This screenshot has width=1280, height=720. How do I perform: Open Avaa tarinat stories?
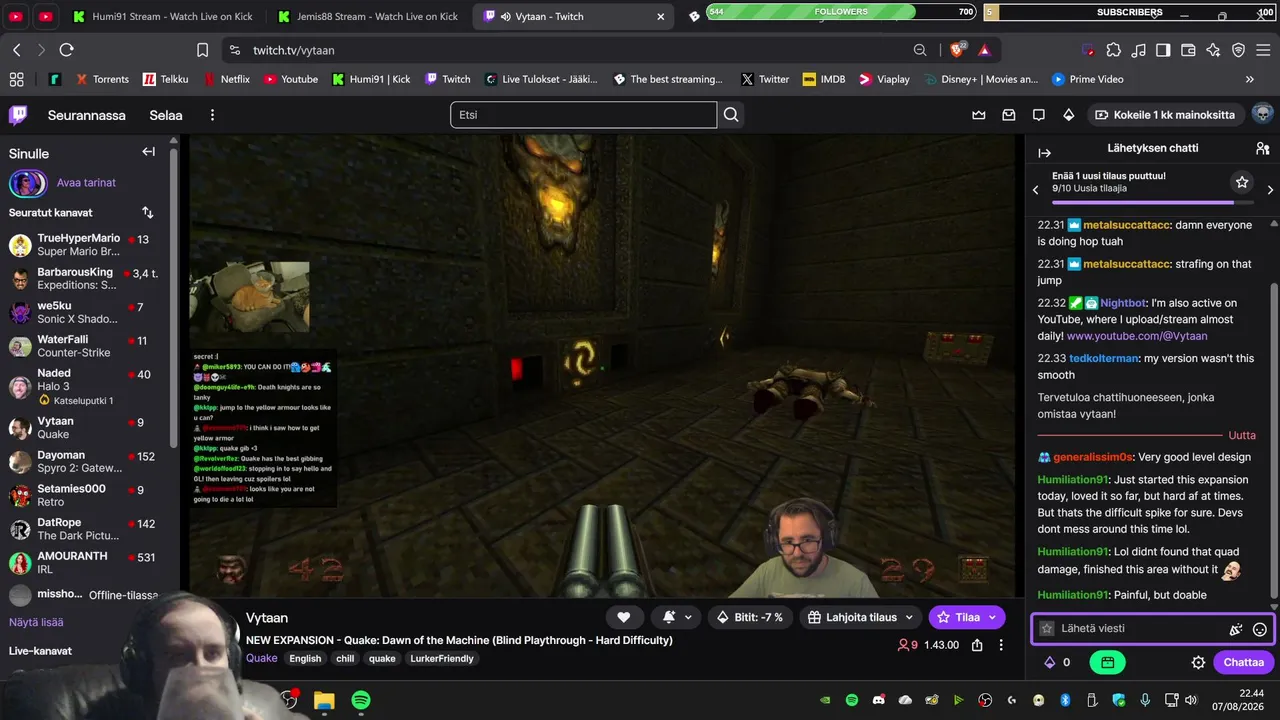point(86,183)
